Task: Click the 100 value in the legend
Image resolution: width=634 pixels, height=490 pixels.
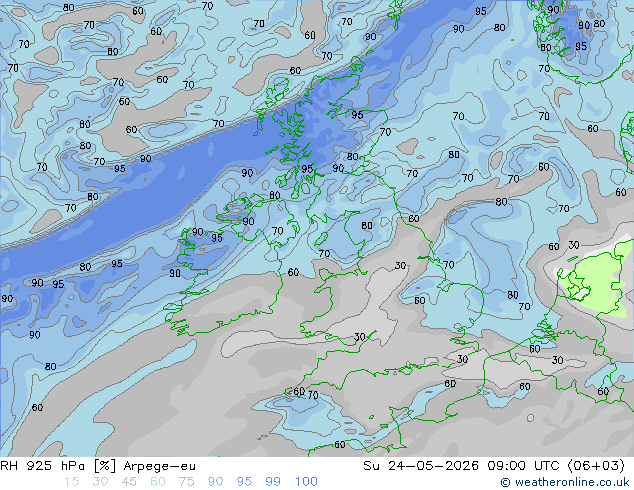Action: 306,482
